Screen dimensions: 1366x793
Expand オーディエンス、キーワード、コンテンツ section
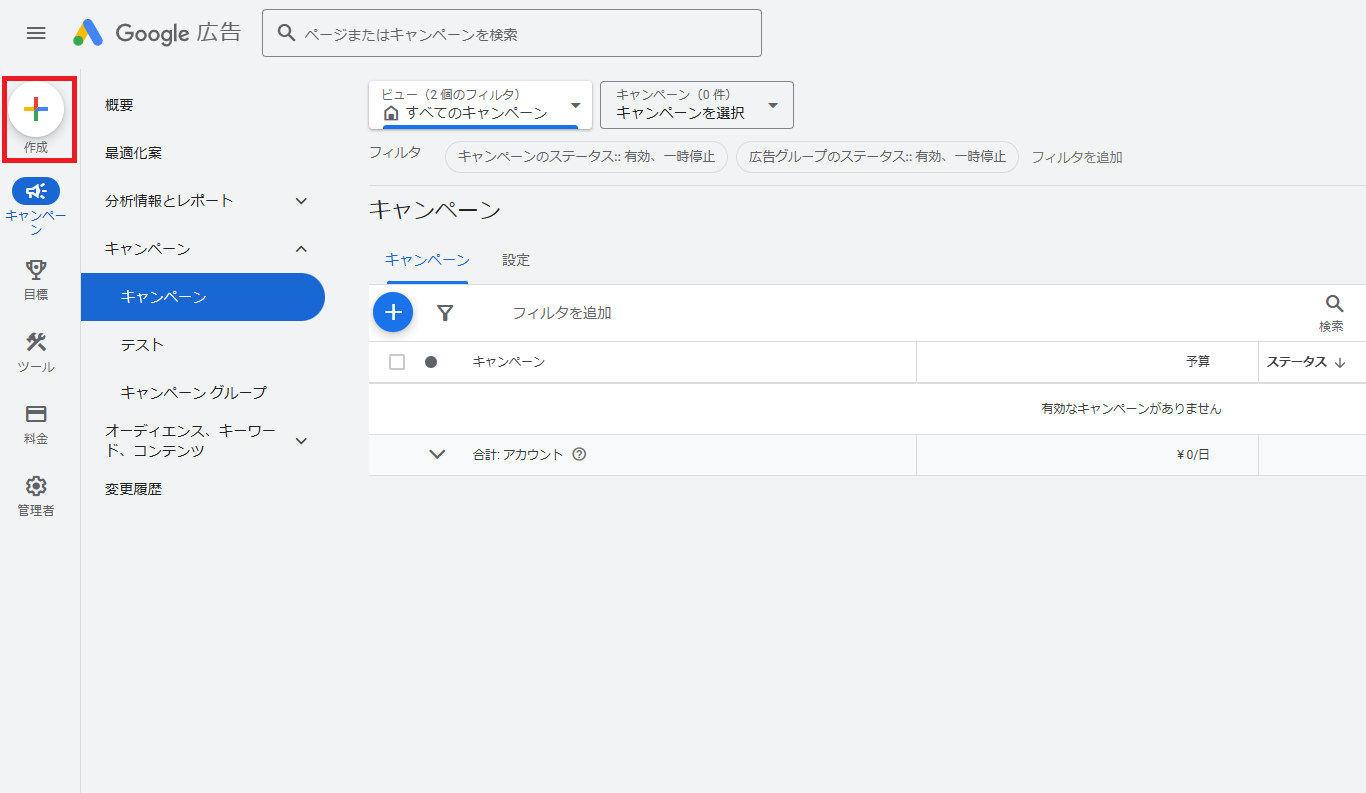(301, 441)
